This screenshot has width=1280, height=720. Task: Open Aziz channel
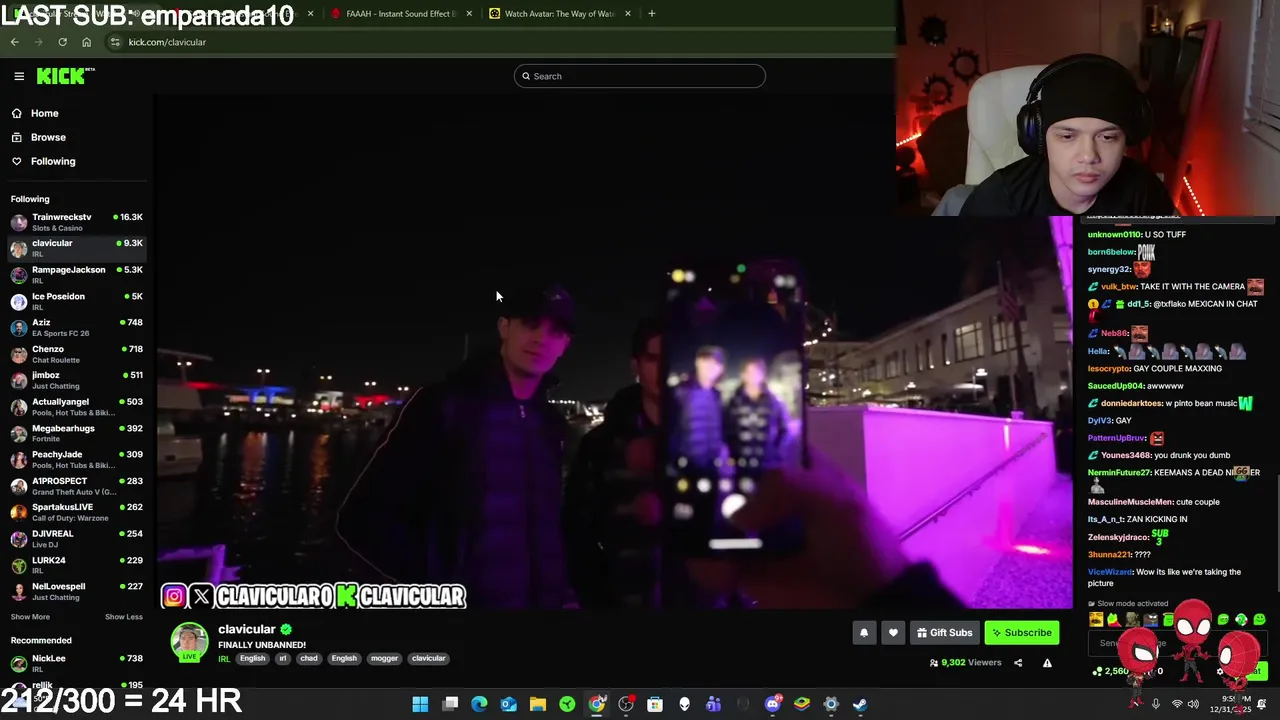[76, 327]
